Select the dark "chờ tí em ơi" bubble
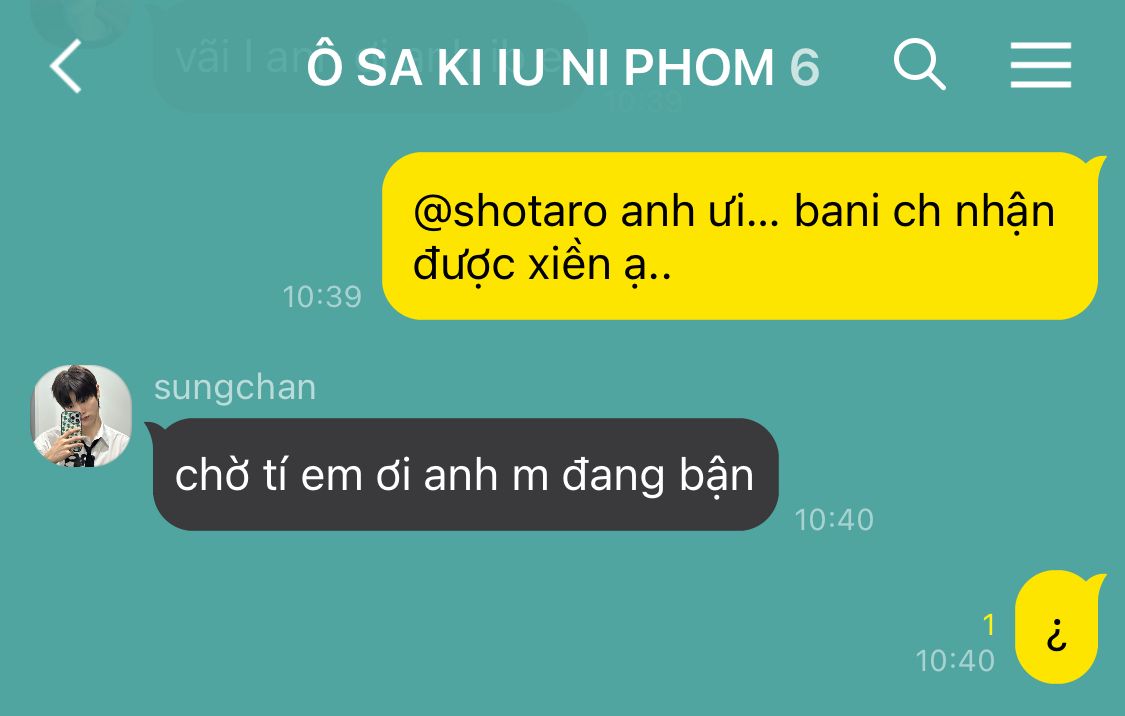1125x716 pixels. (463, 474)
